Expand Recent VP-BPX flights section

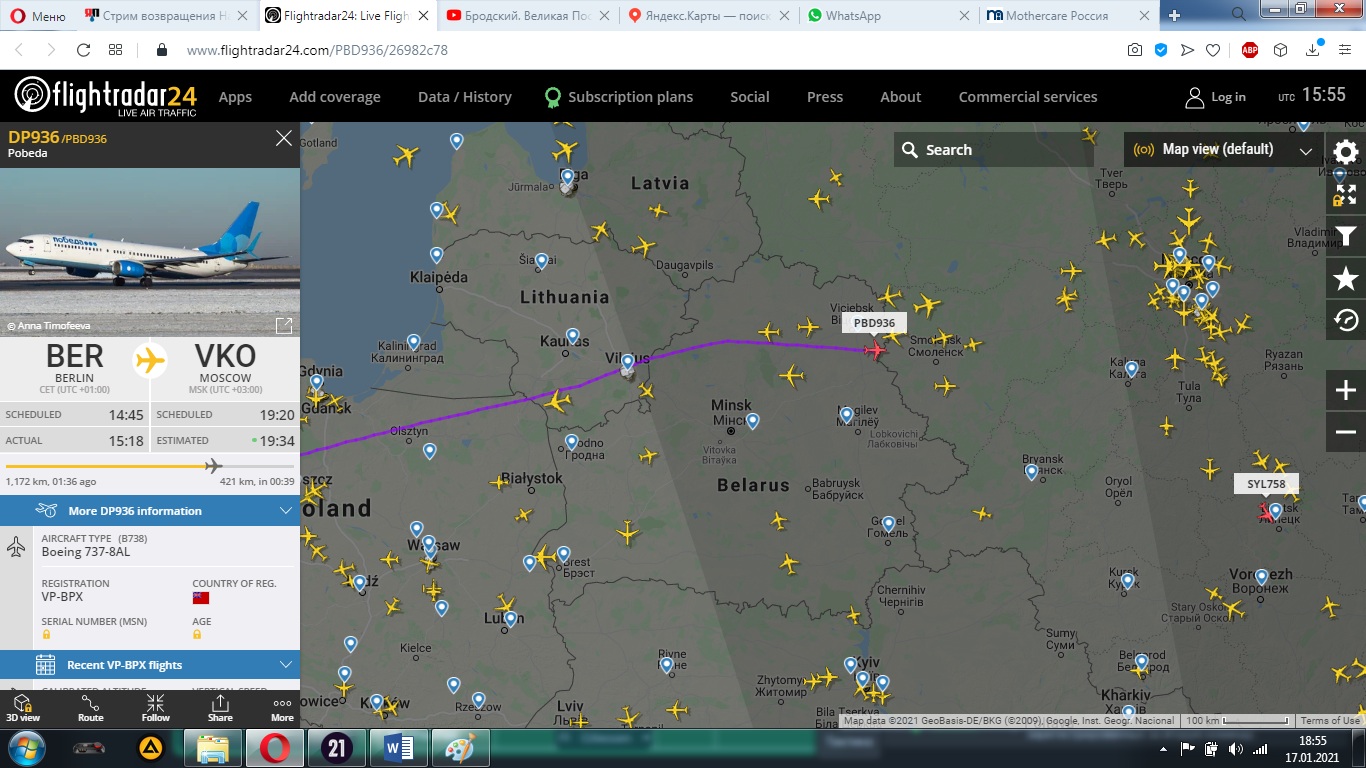point(150,665)
